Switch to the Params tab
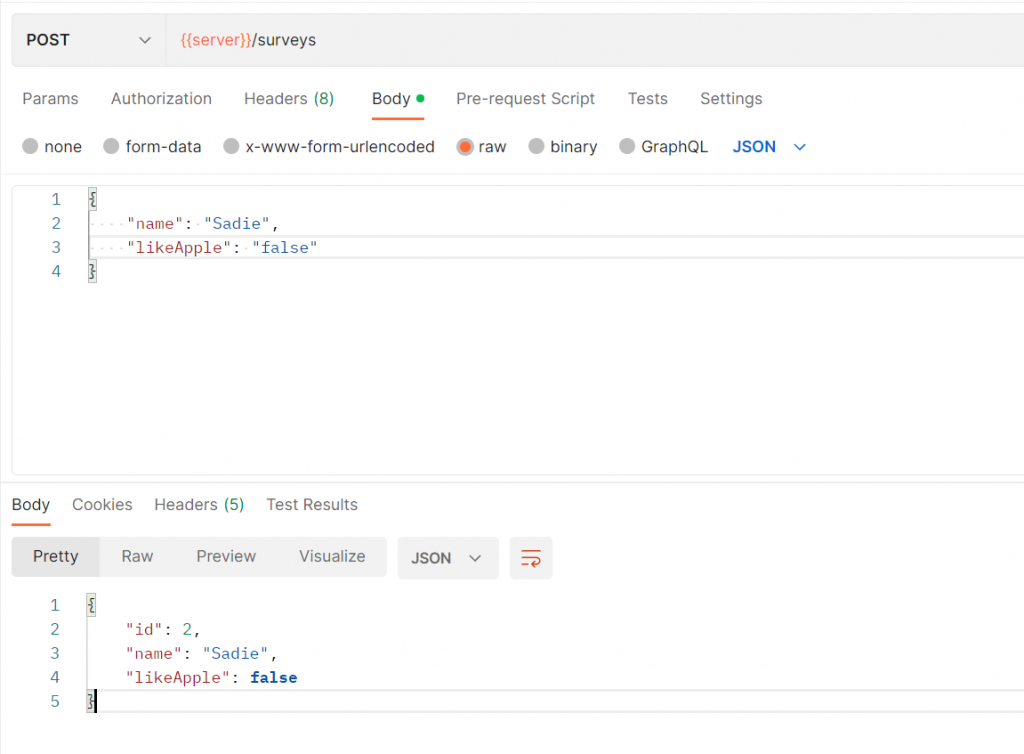Image resolution: width=1024 pixels, height=754 pixels. pos(50,99)
